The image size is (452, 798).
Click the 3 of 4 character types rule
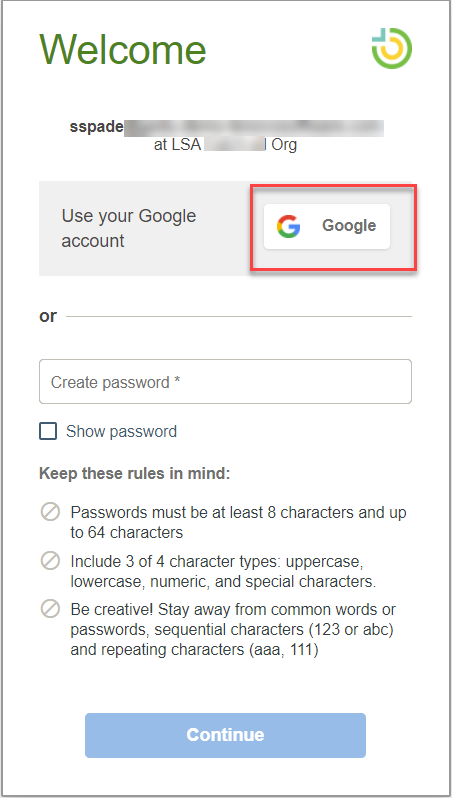[223, 572]
